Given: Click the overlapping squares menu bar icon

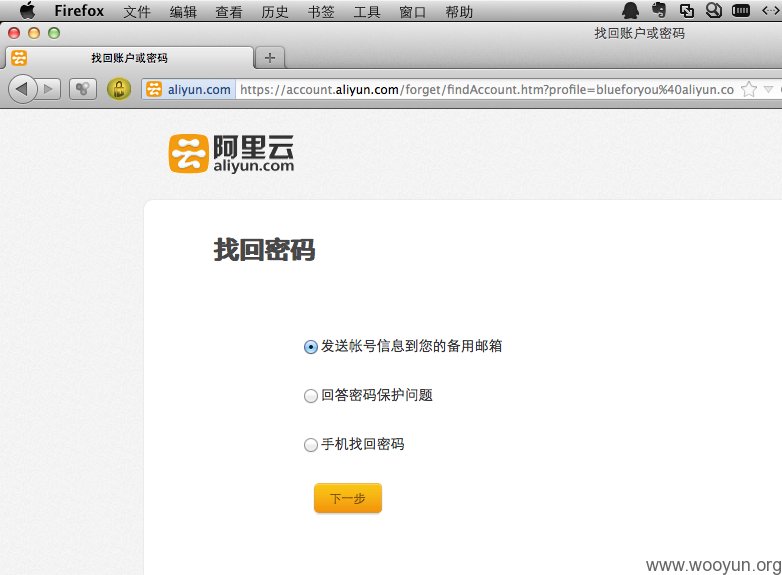Looking at the screenshot, I should [x=687, y=10].
